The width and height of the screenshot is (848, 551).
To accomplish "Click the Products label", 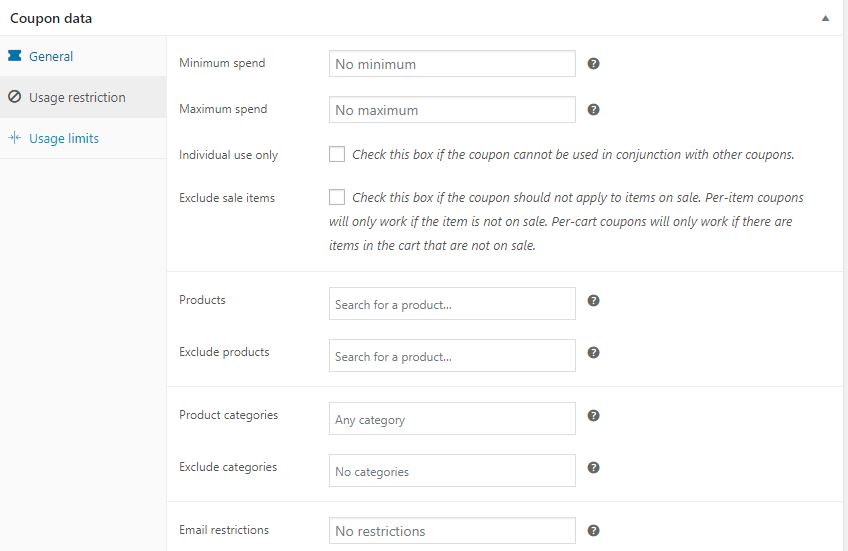I will tap(202, 300).
